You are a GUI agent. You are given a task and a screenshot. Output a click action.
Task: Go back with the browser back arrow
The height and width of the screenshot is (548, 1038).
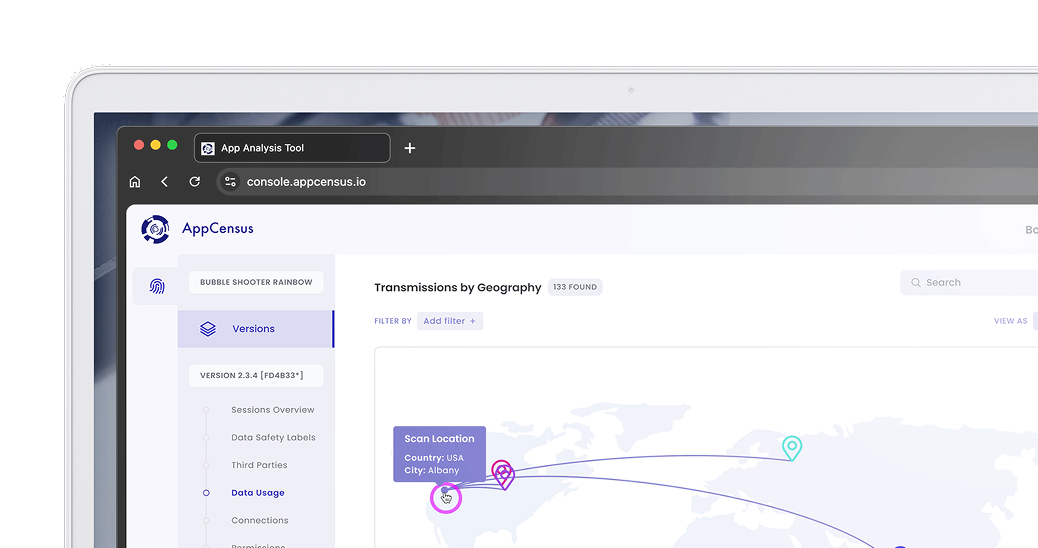pyautogui.click(x=164, y=181)
